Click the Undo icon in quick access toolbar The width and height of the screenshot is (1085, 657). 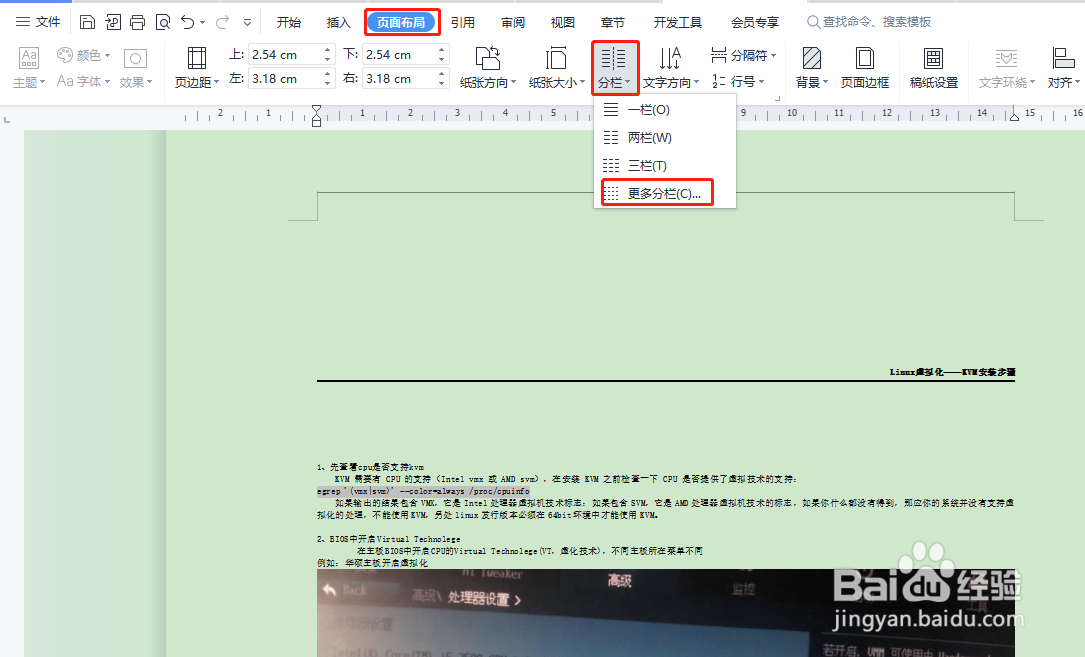(189, 20)
